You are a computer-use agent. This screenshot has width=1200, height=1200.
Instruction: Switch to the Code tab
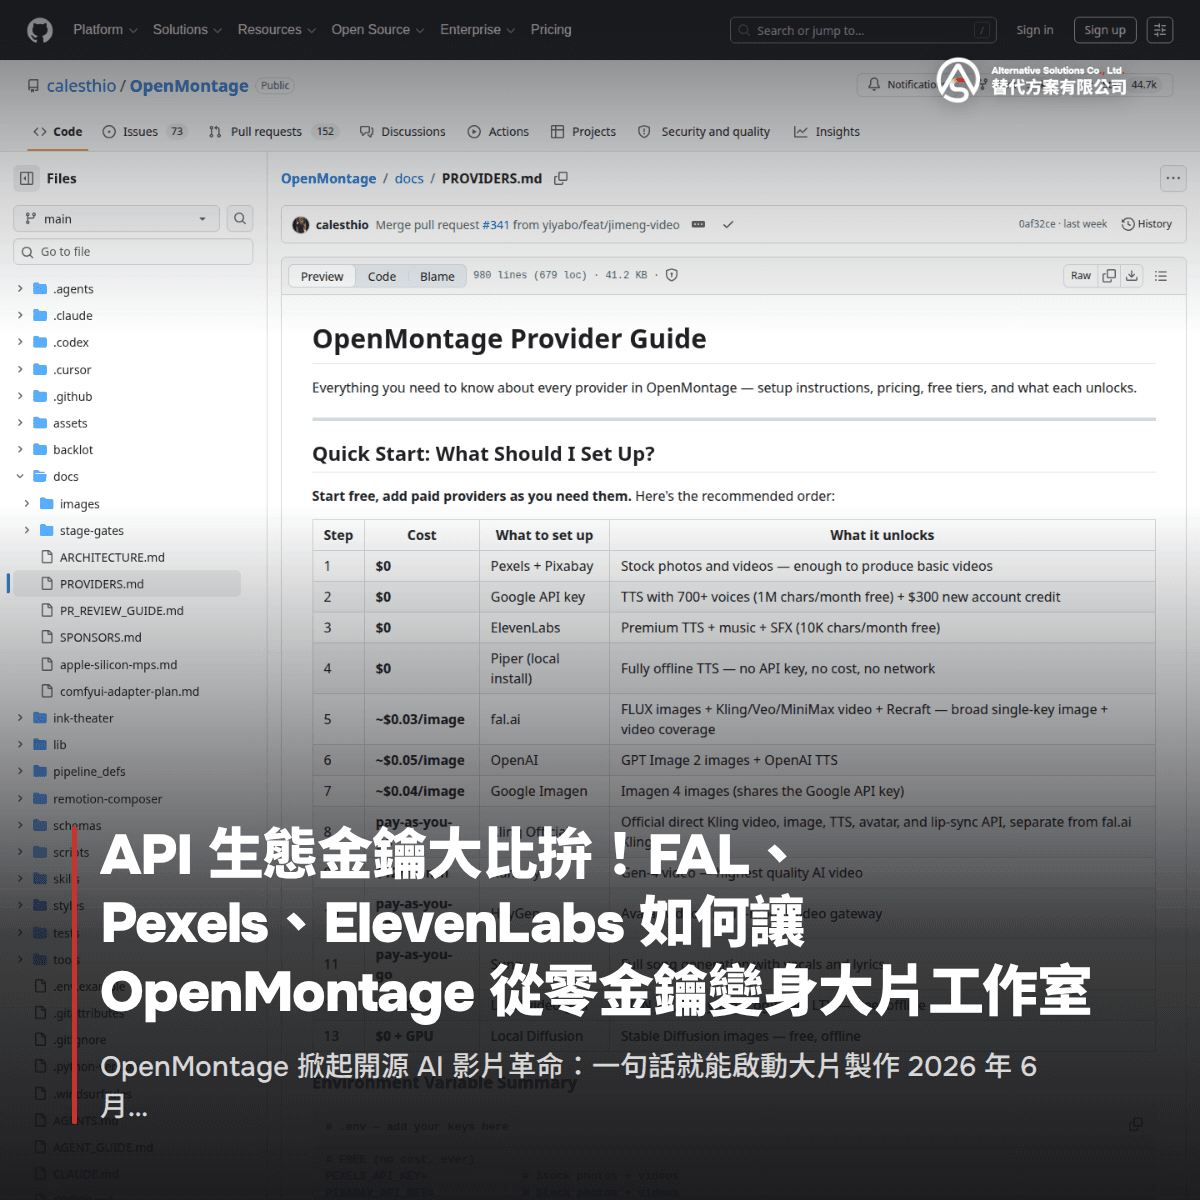pyautogui.click(x=58, y=132)
